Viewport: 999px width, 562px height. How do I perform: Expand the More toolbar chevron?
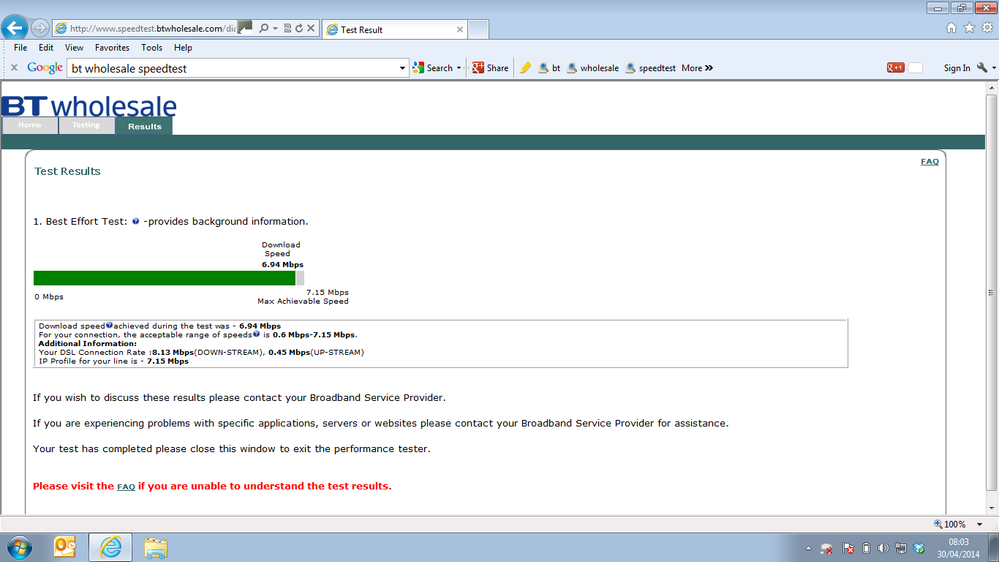709,68
